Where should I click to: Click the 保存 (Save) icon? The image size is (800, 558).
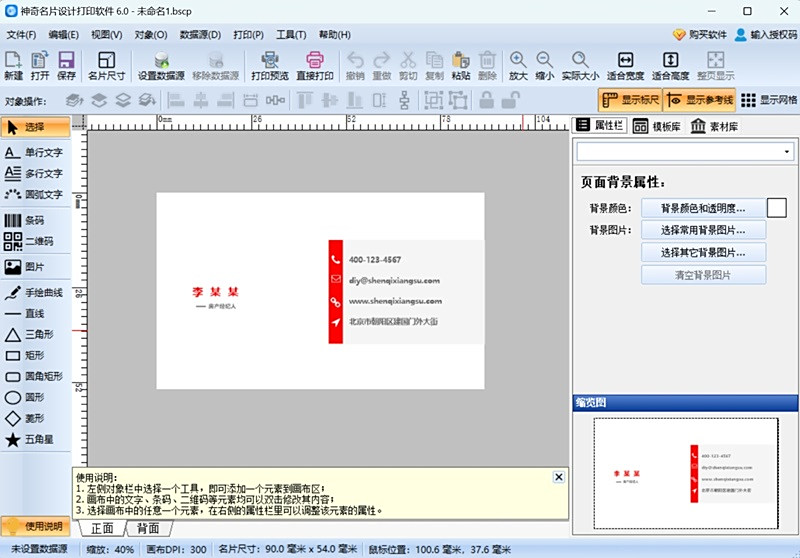tap(66, 65)
